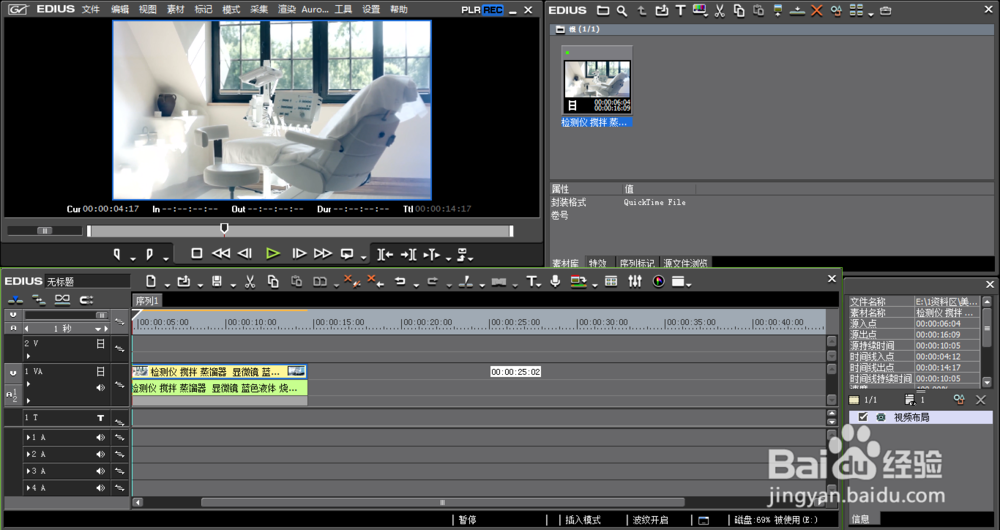Click the bin New Folder icon

[x=603, y=11]
